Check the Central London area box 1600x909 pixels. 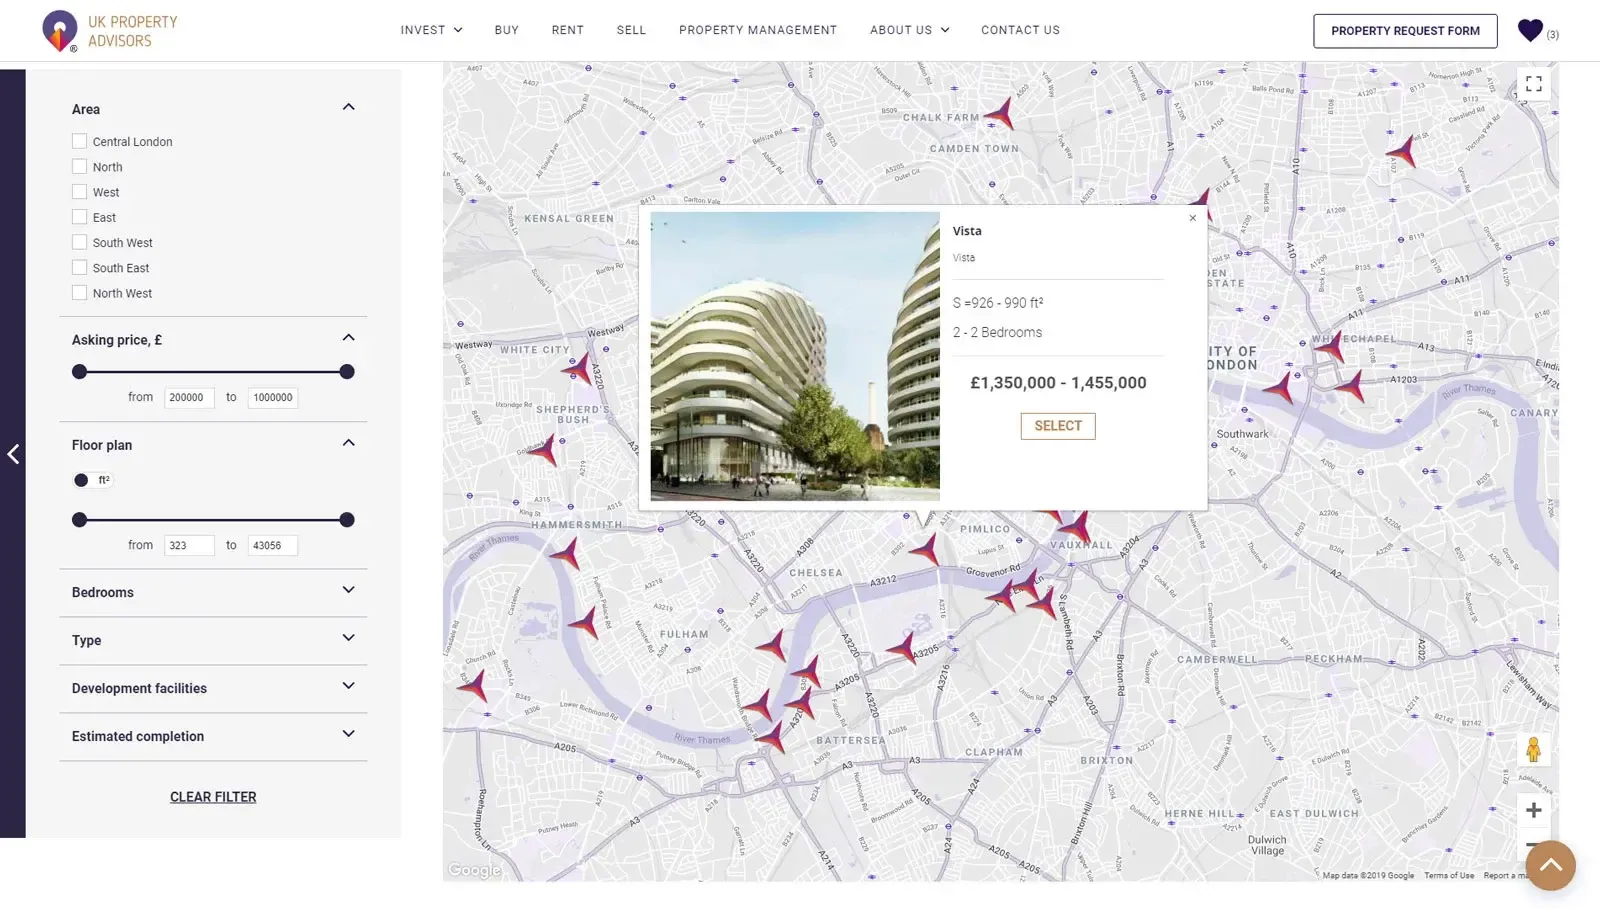pyautogui.click(x=79, y=141)
